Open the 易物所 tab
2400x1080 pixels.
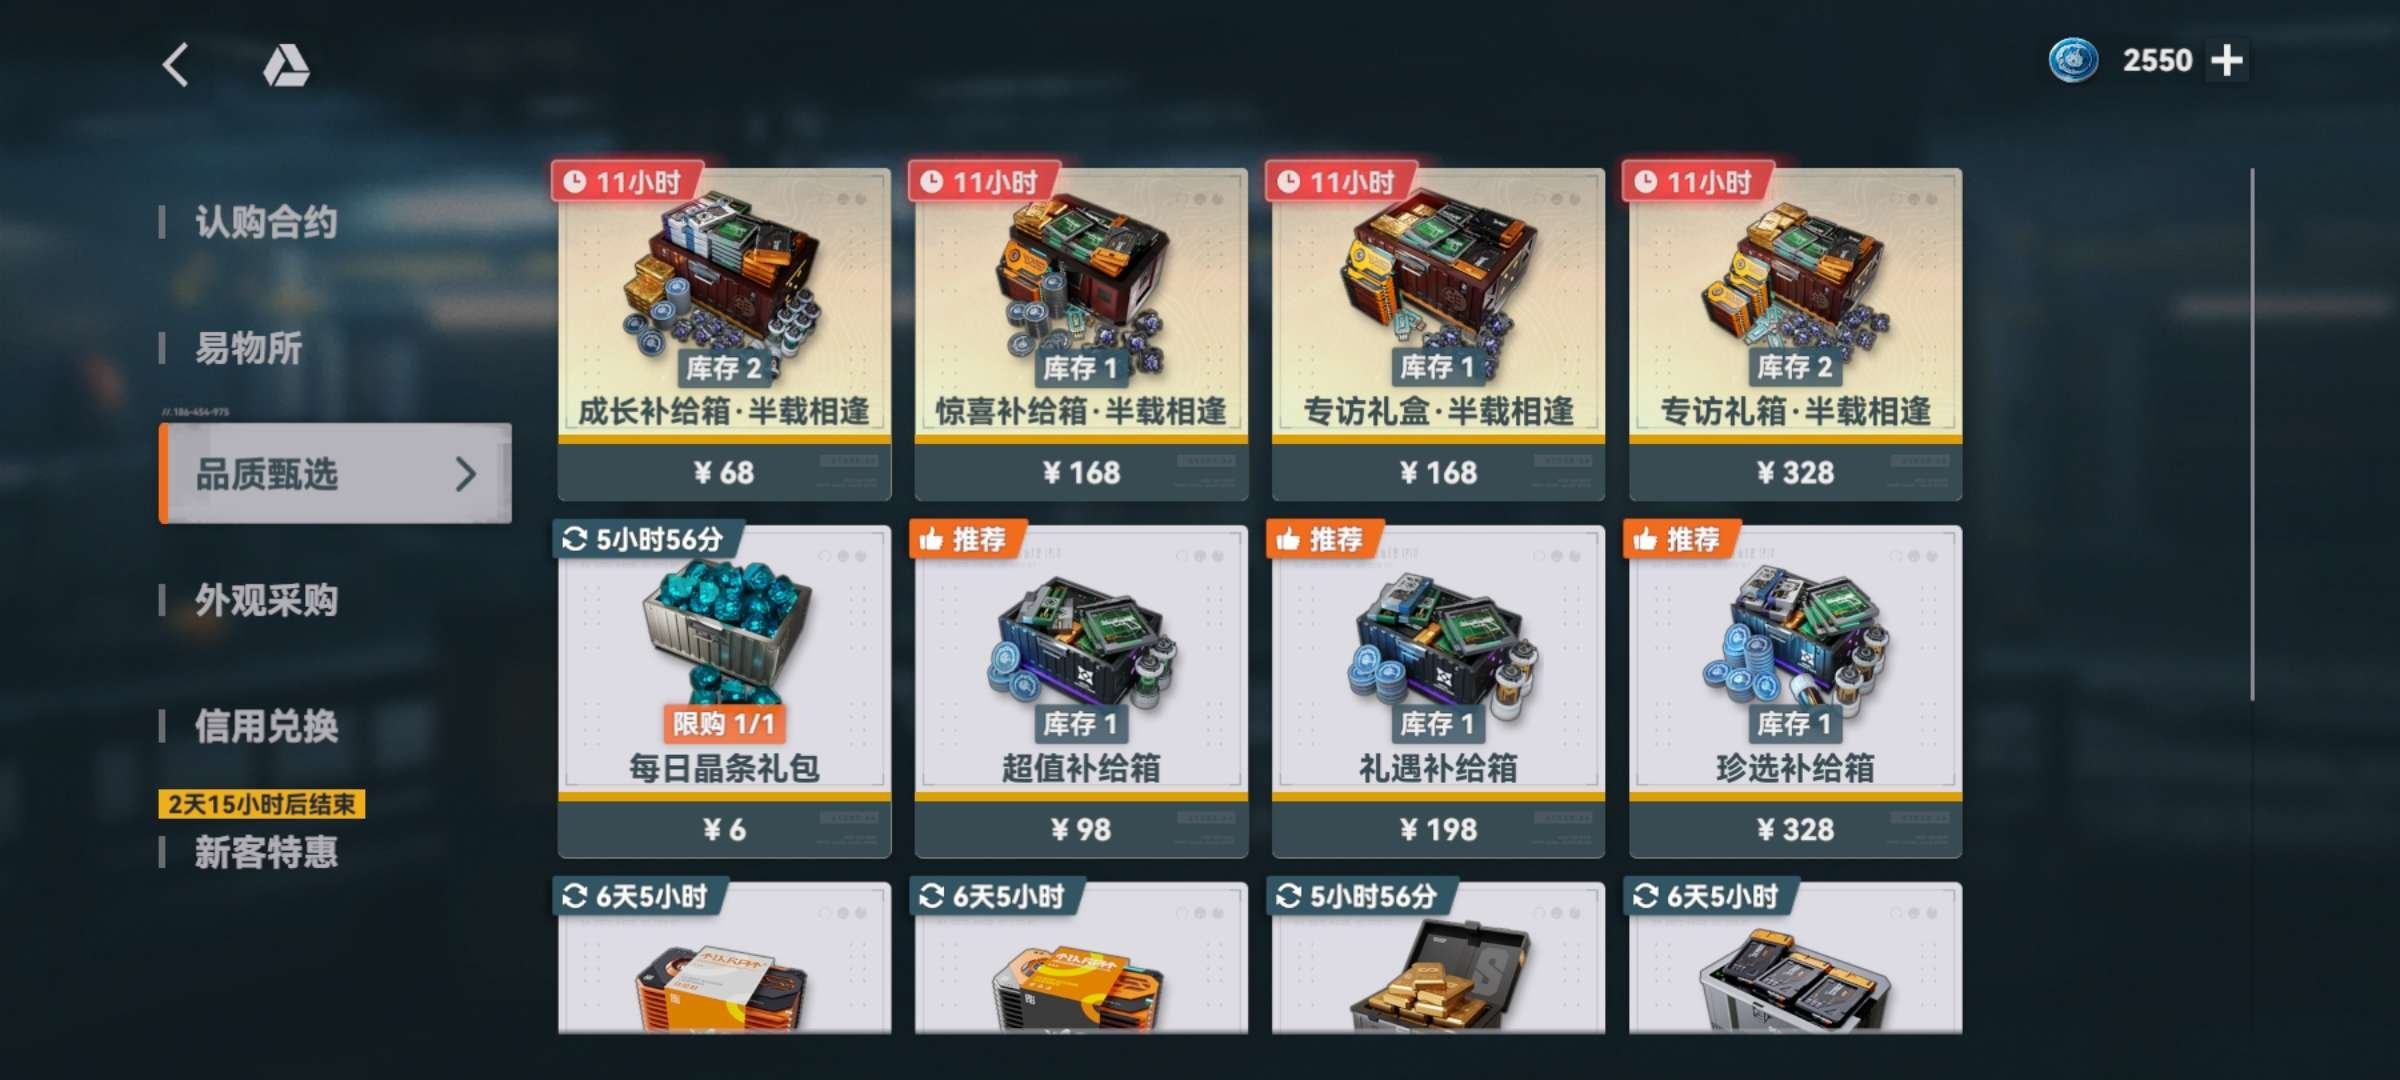tap(248, 348)
